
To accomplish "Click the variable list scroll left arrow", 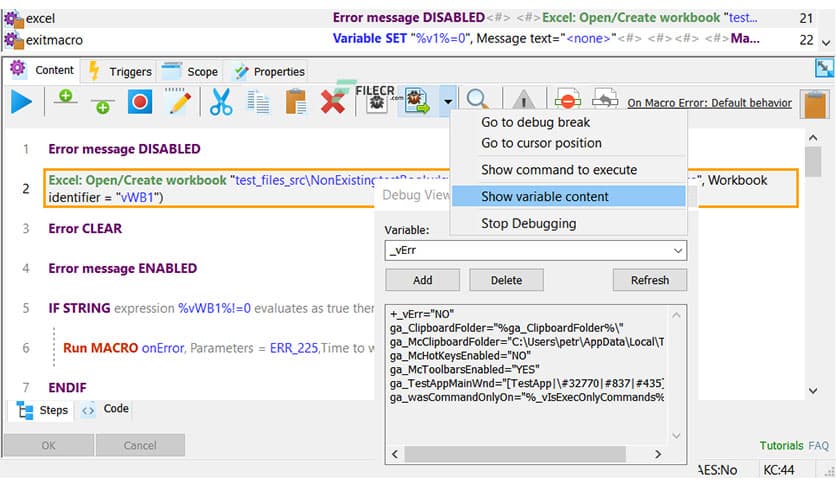I will (x=395, y=454).
